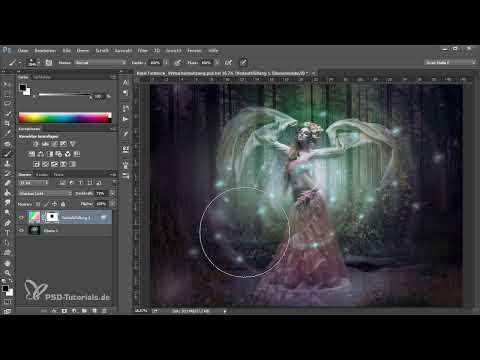Select the Clone Stamp tool
The width and height of the screenshot is (480, 360).
click(7, 164)
